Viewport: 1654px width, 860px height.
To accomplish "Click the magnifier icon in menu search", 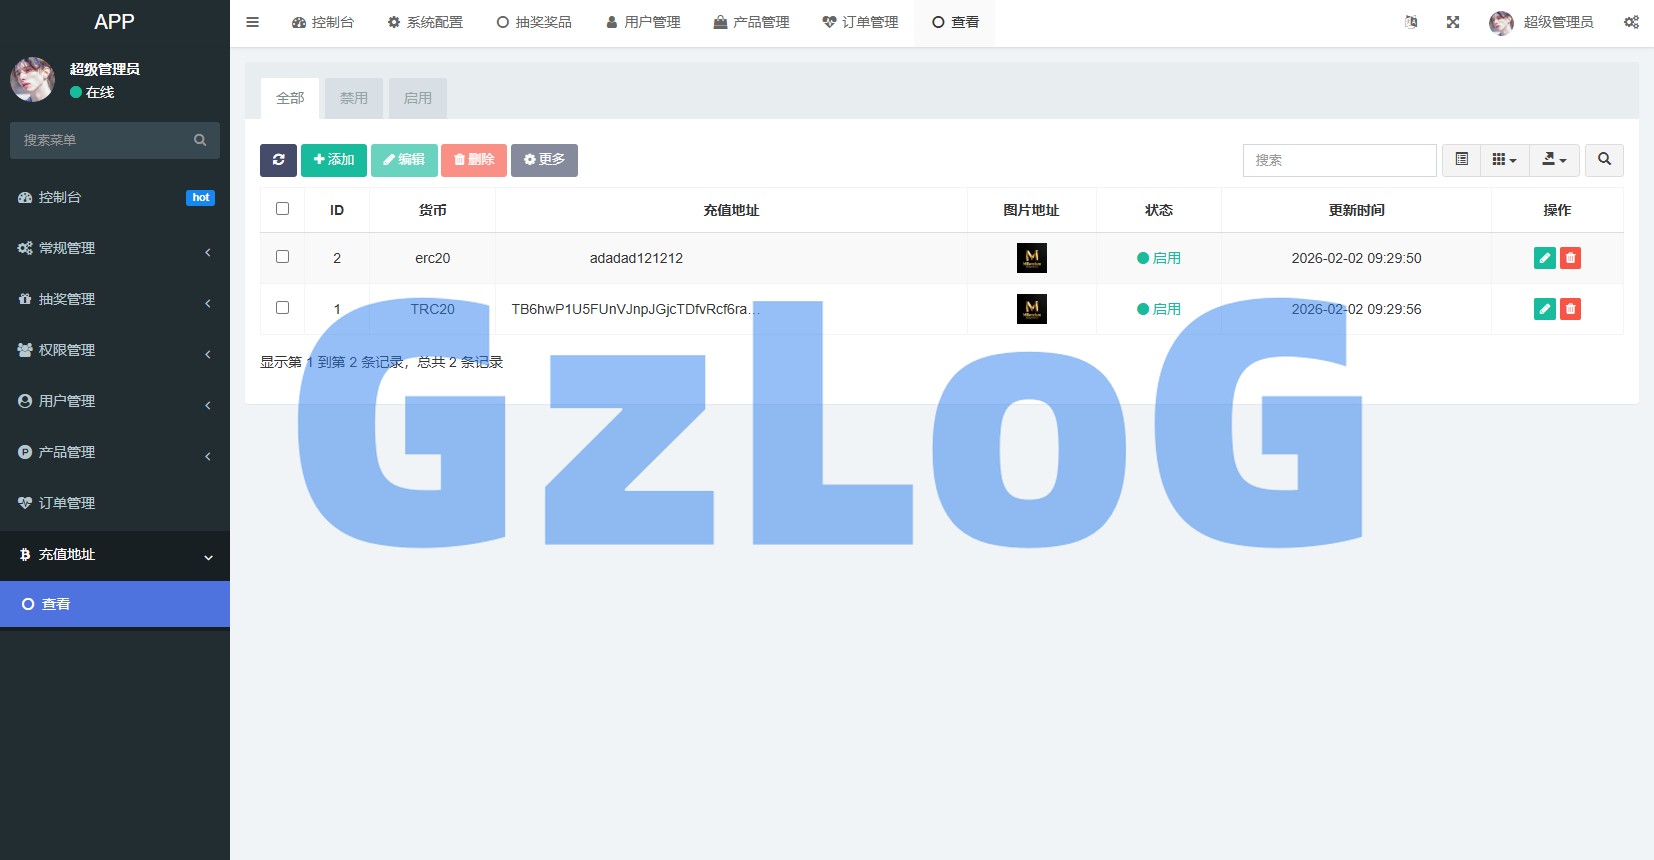I will click(200, 140).
